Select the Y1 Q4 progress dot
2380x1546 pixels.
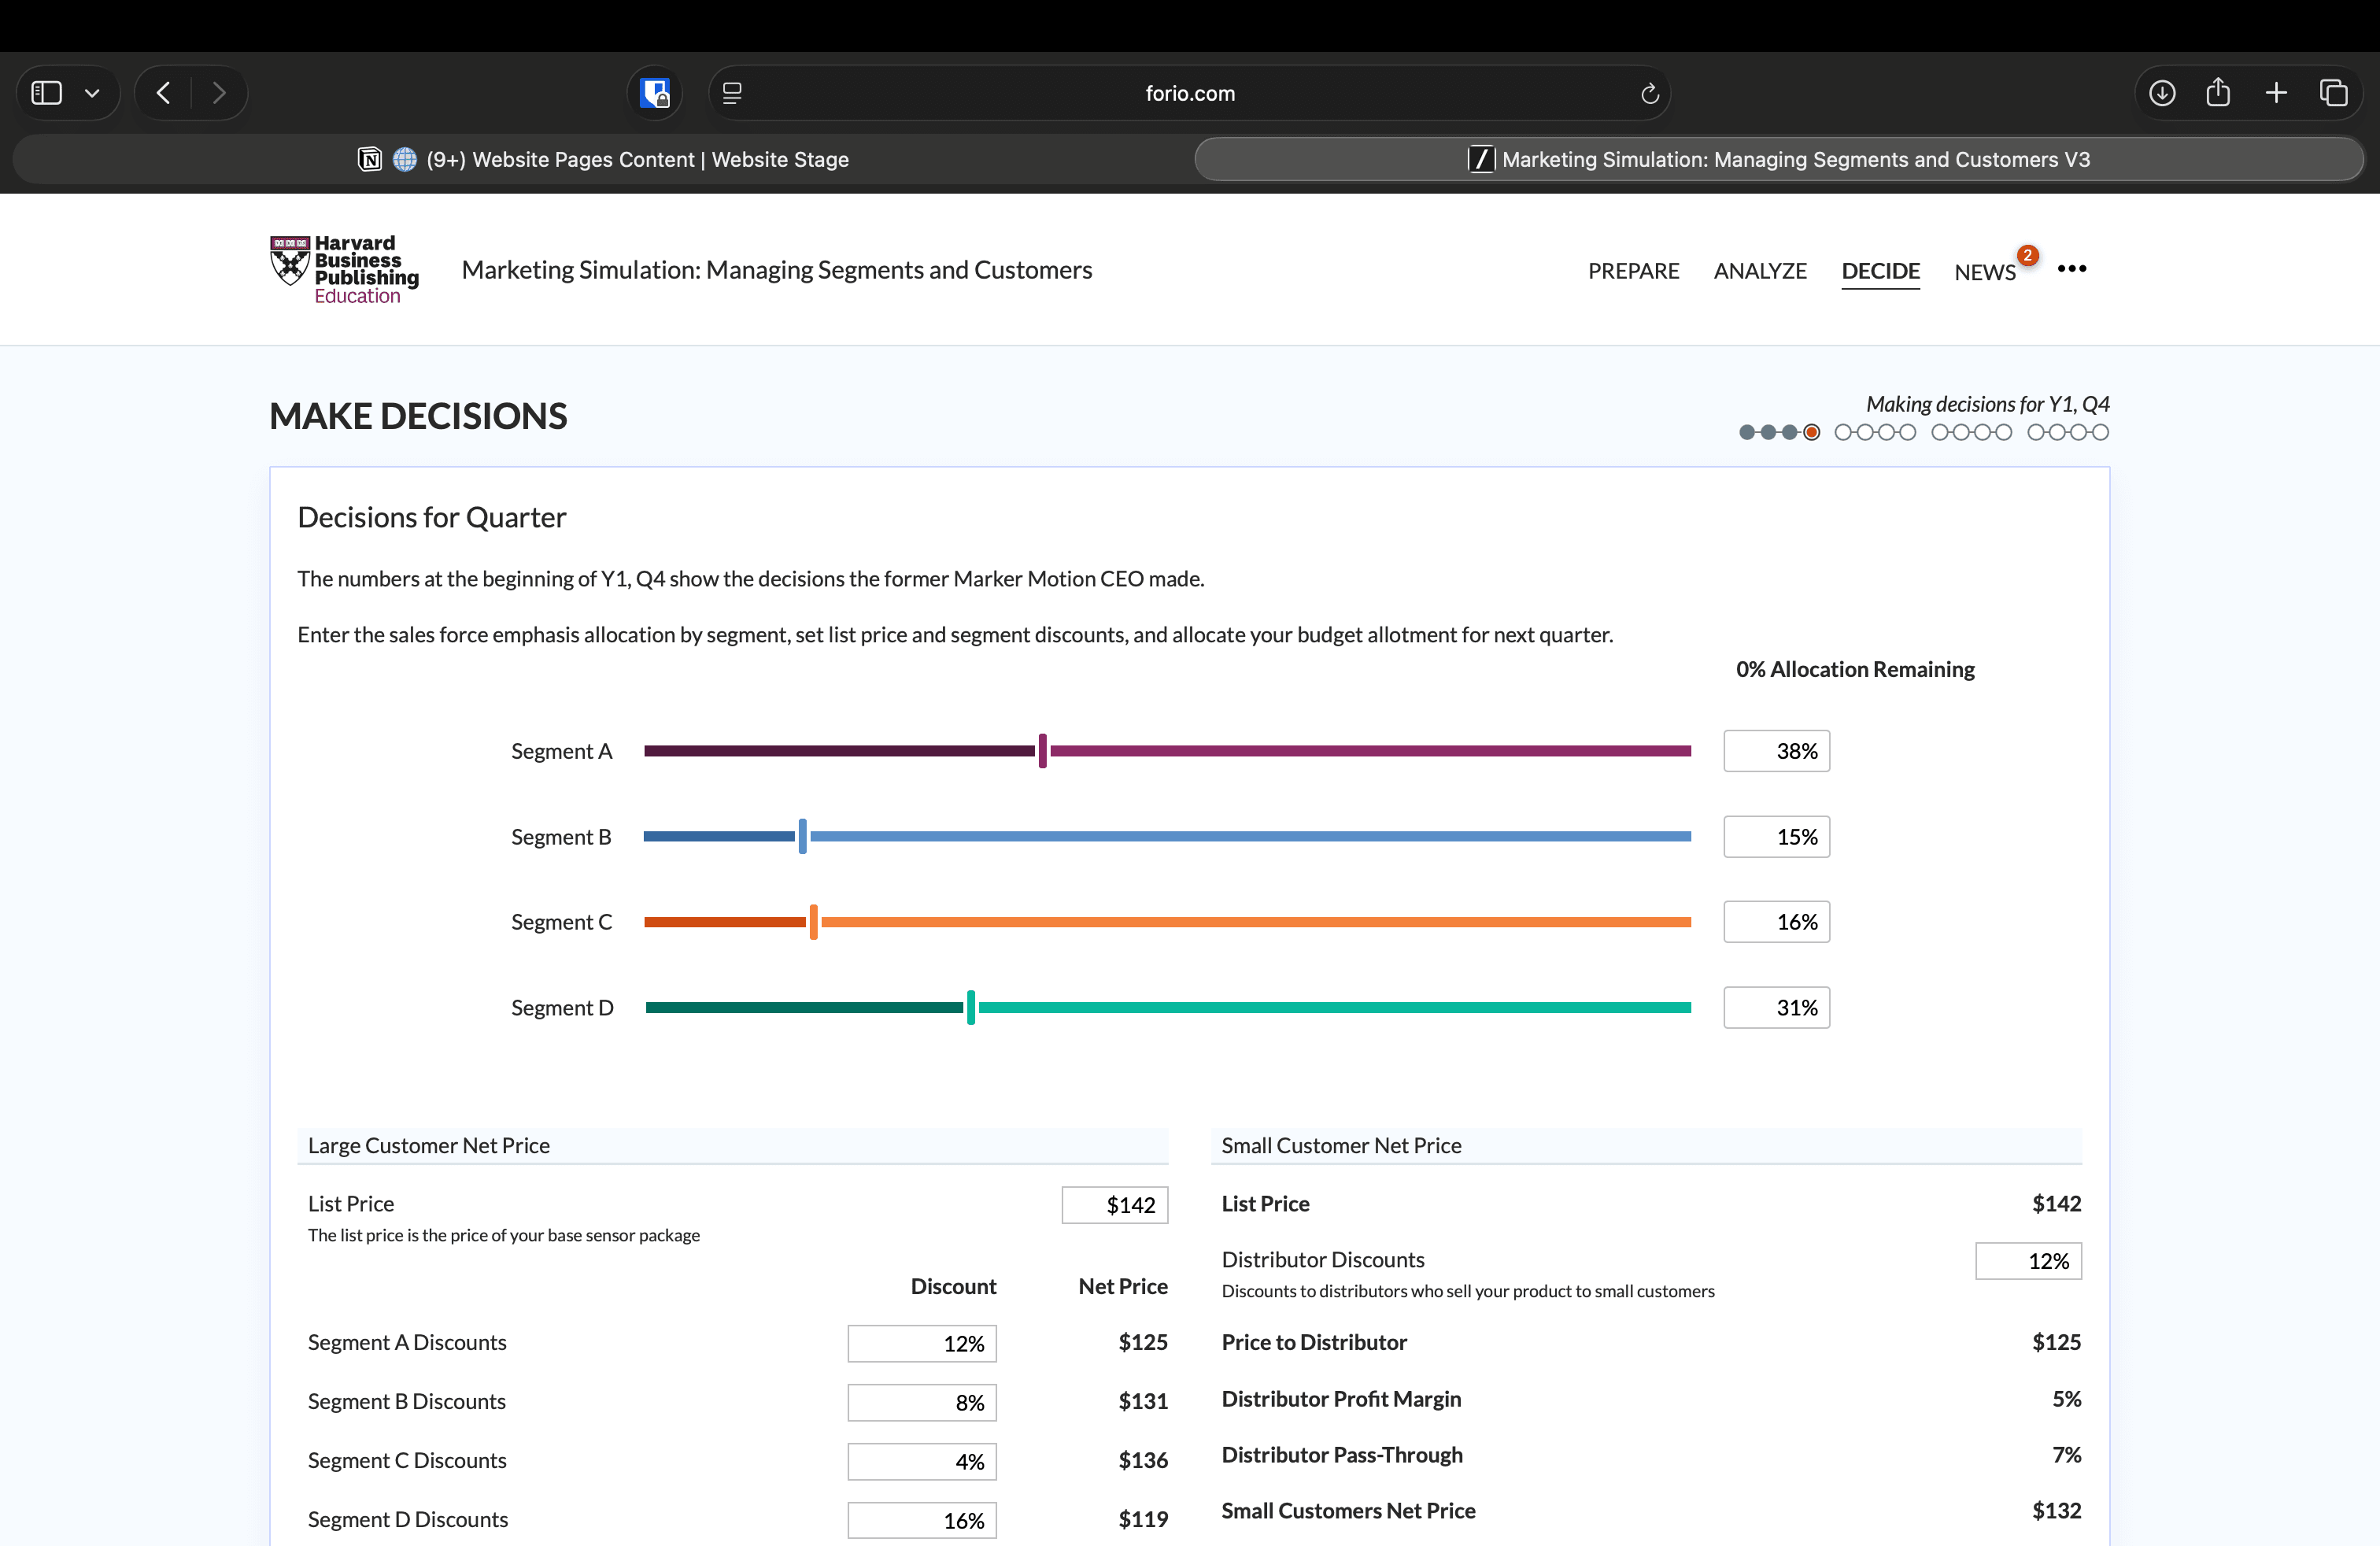[1811, 432]
